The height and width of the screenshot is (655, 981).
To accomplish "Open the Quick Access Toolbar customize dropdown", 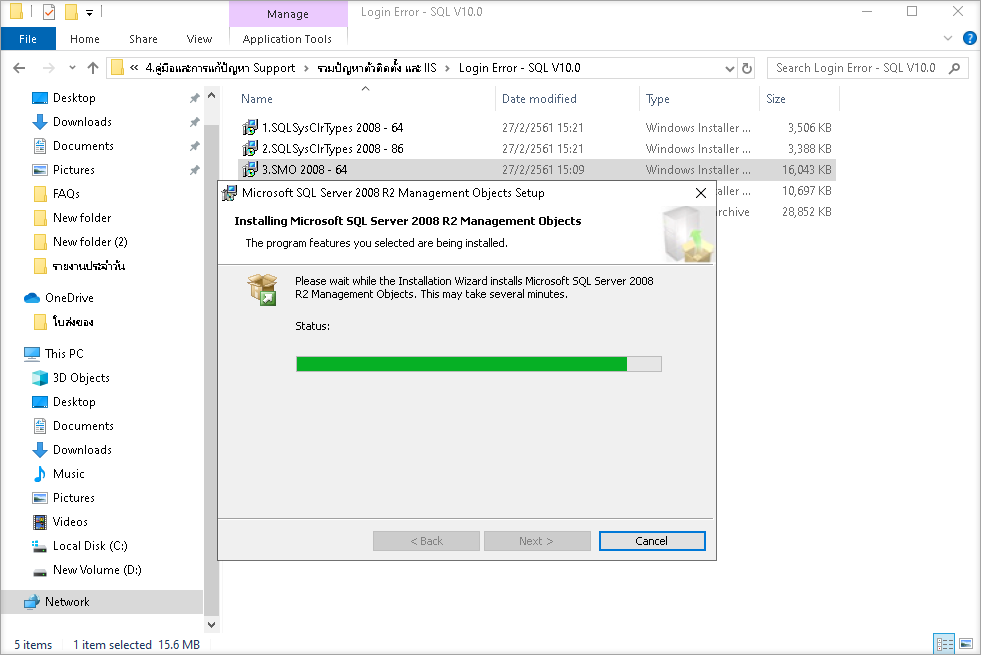I will [x=89, y=12].
